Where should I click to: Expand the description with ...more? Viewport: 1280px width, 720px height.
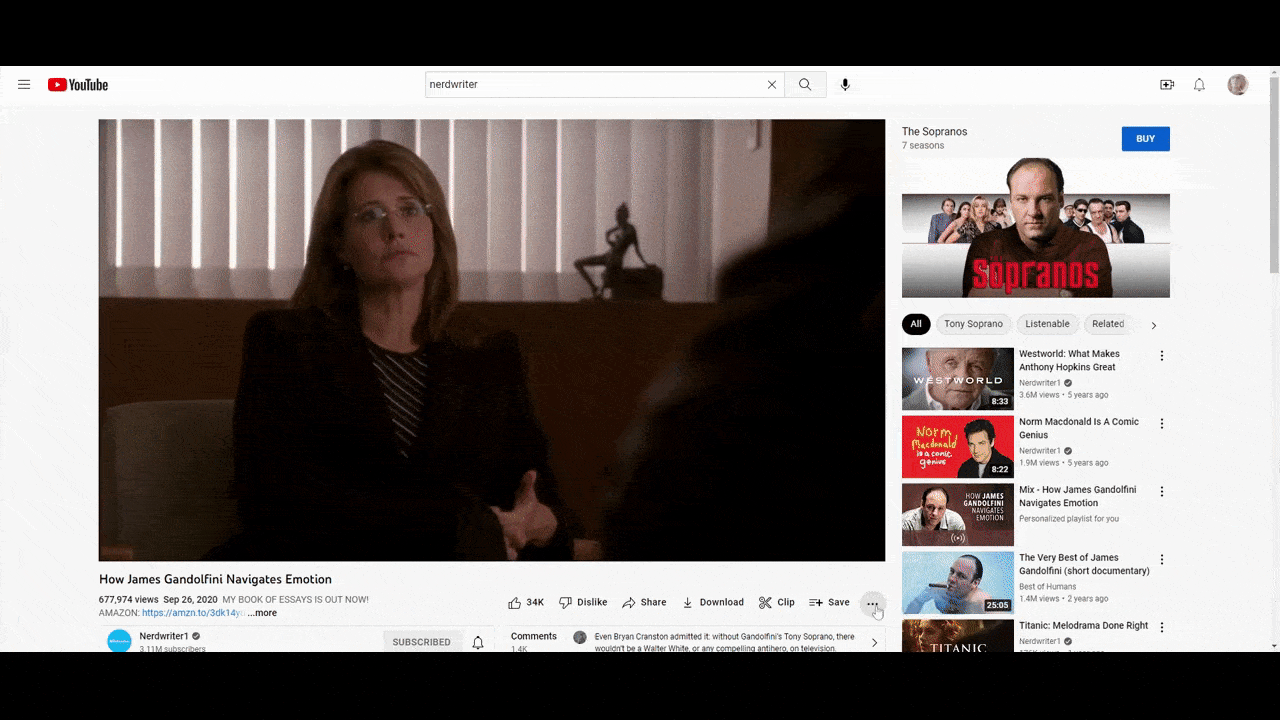pyautogui.click(x=263, y=613)
